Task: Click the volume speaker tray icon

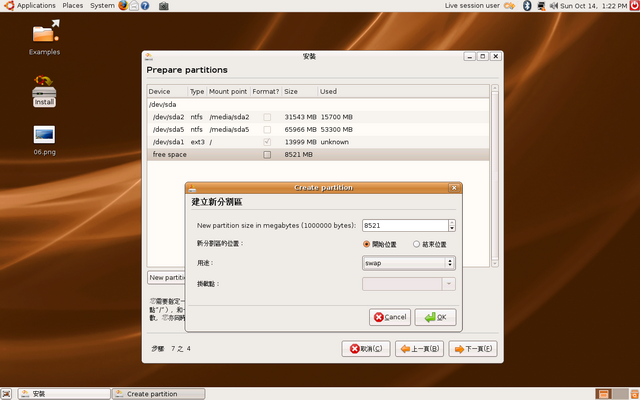Action: pyautogui.click(x=553, y=6)
